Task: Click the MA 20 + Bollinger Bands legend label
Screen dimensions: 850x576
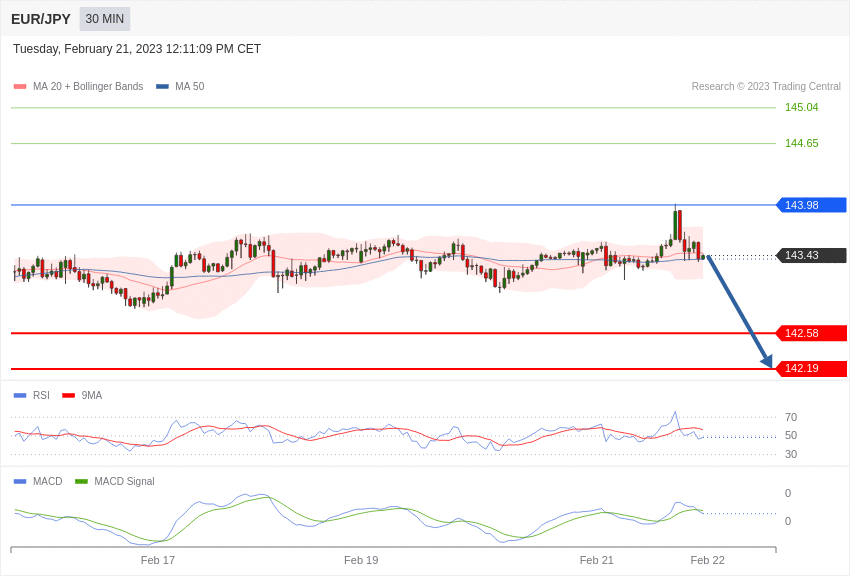Action: pos(88,87)
